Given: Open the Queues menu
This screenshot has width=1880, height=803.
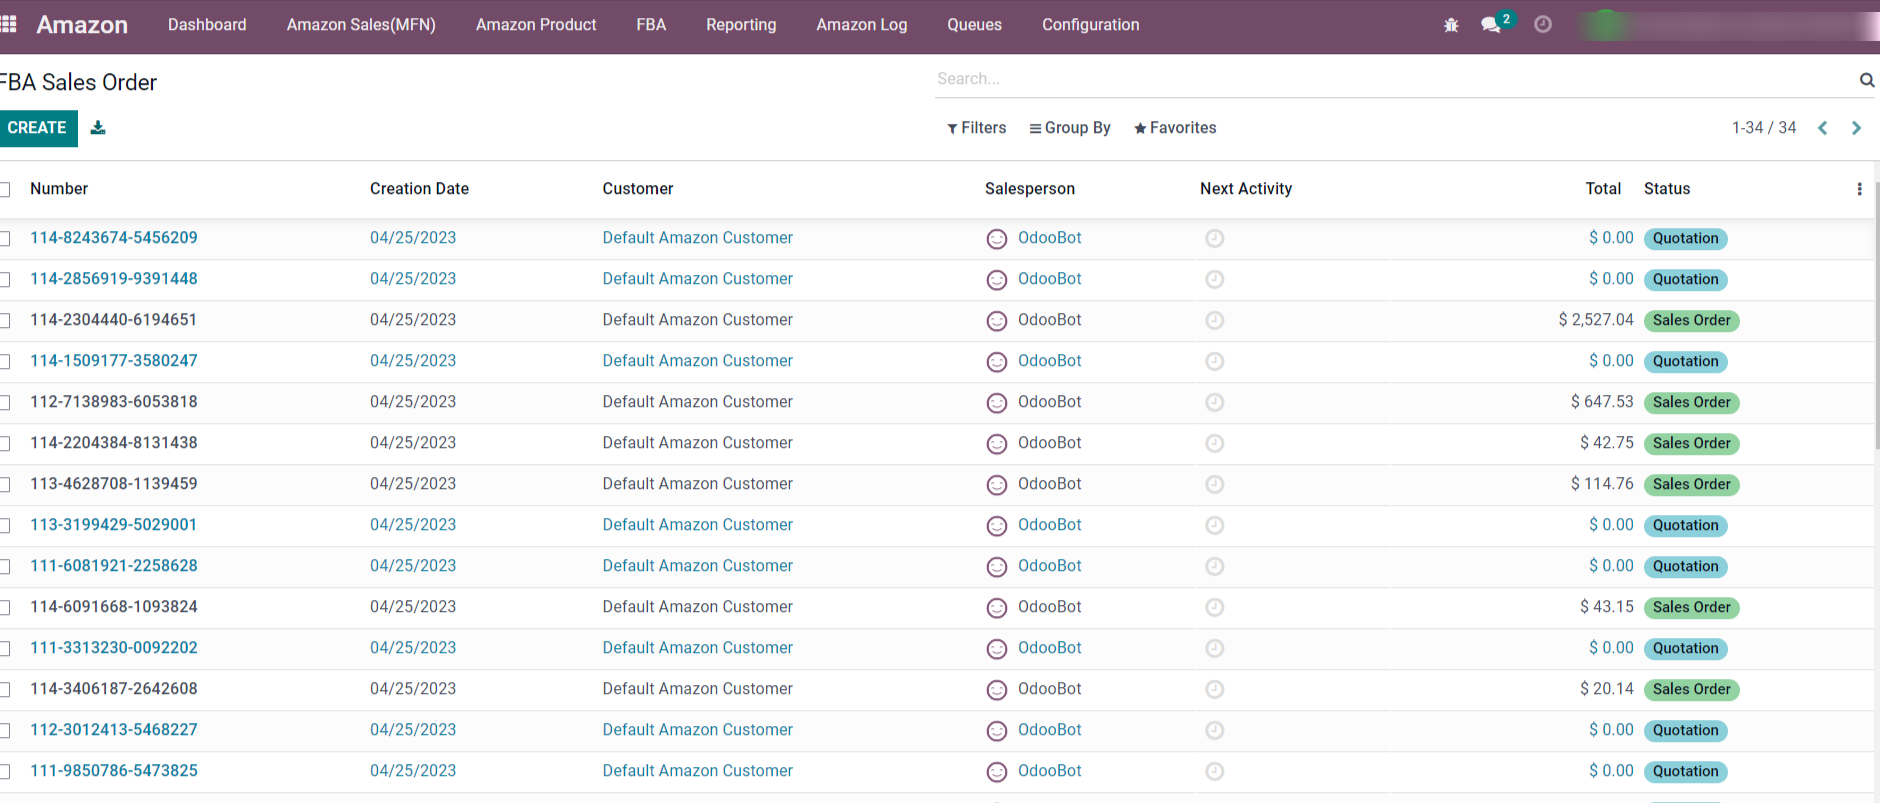Looking at the screenshot, I should click(x=974, y=25).
